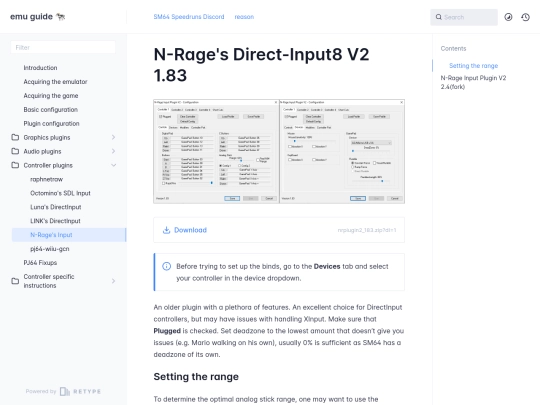The image size is (540, 405).
Task: Click the Controller plugins folder icon
Action: 15,165
